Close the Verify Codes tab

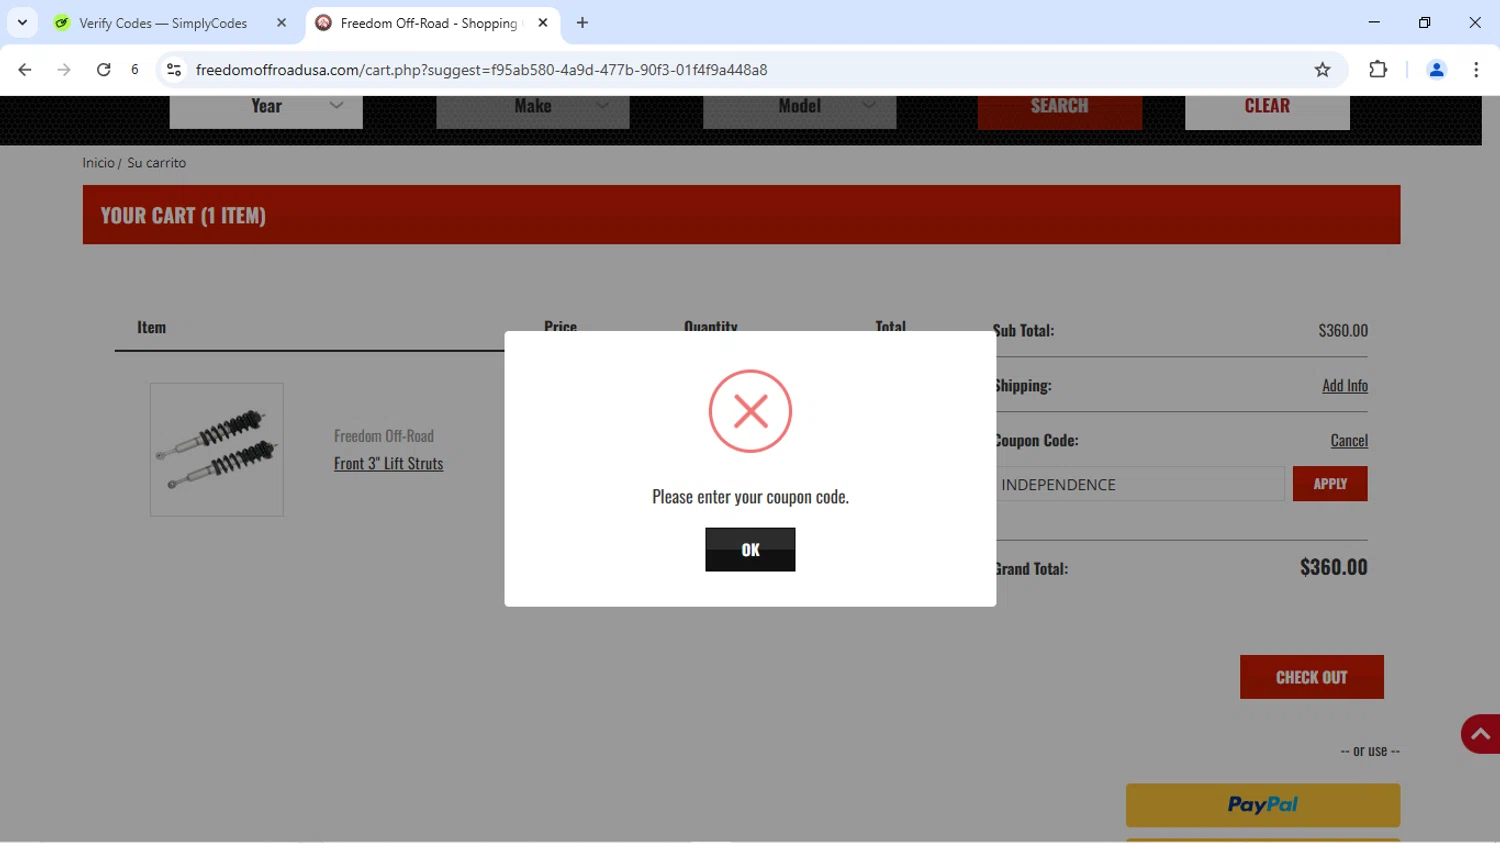point(281,23)
